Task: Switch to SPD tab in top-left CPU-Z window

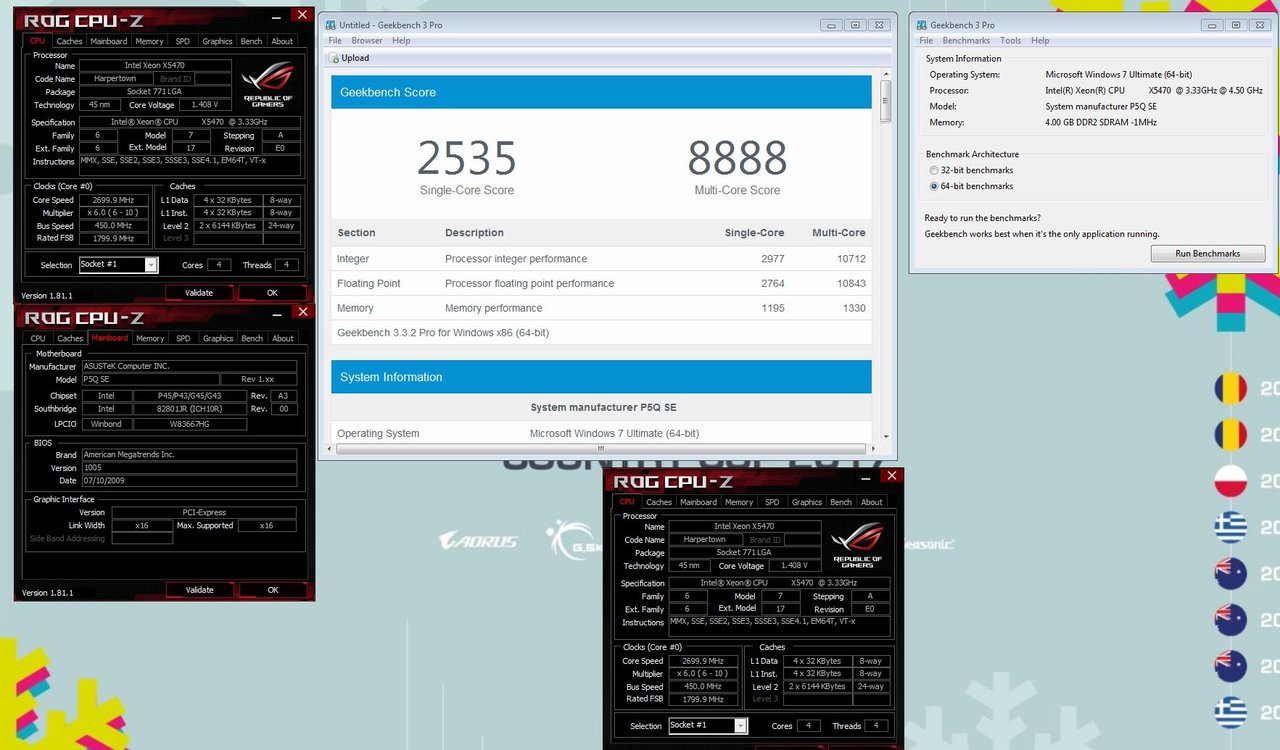Action: (183, 41)
